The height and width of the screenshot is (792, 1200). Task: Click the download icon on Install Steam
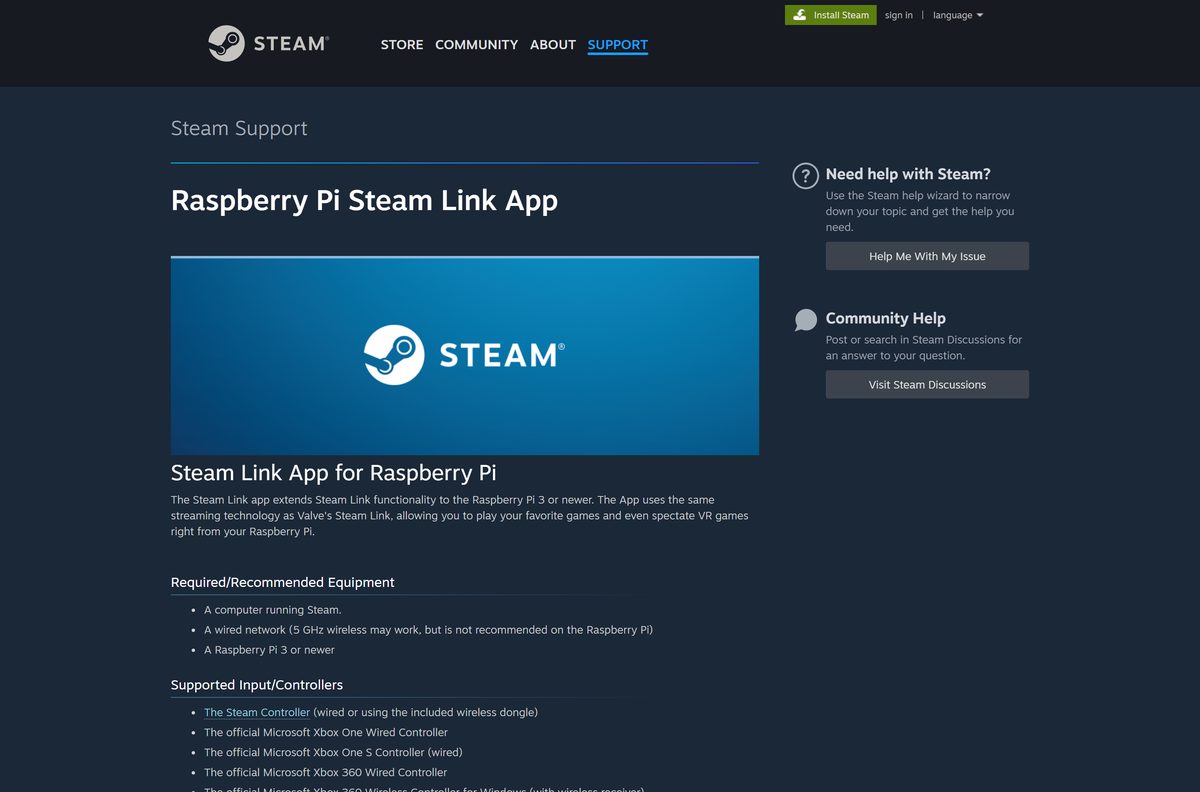(x=800, y=15)
